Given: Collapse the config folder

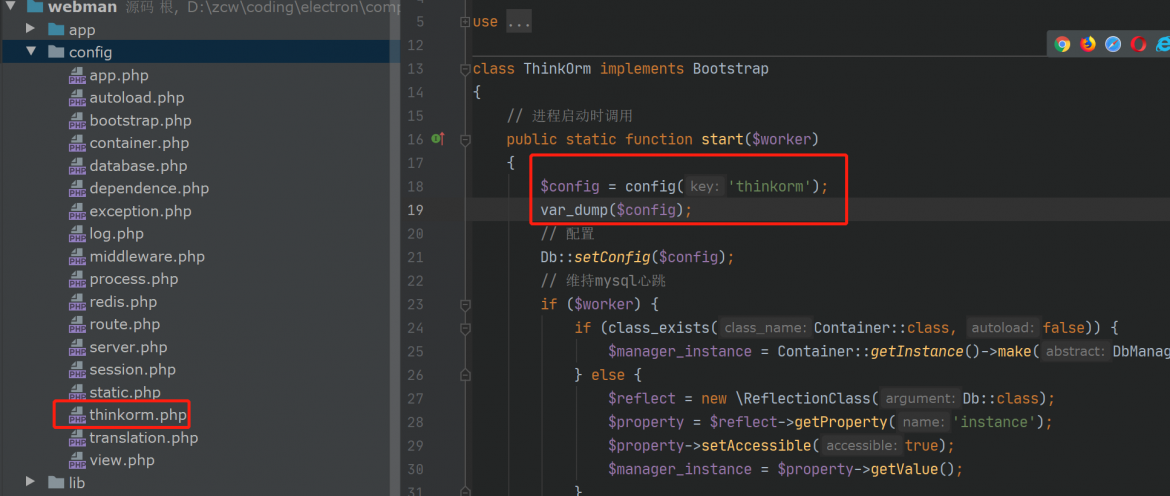Looking at the screenshot, I should click(x=31, y=52).
